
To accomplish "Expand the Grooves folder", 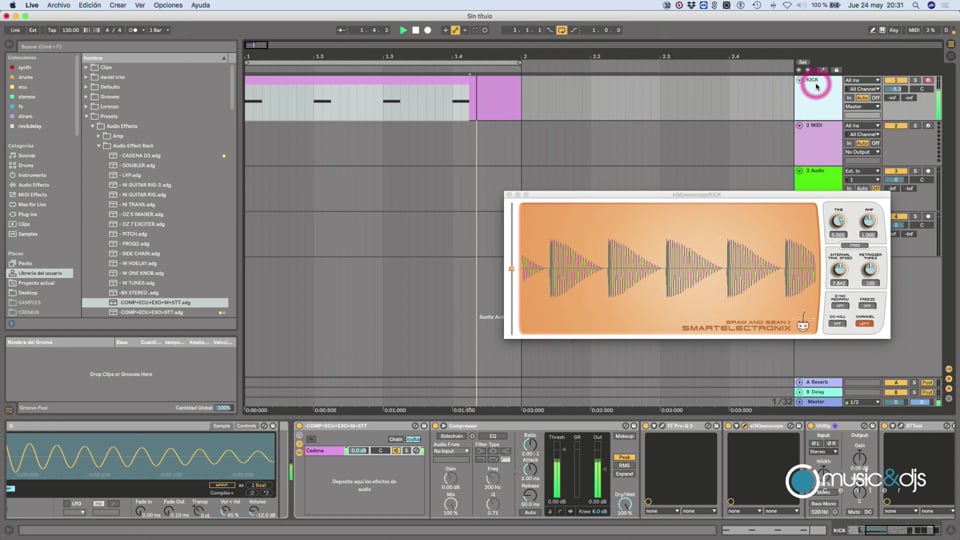I will tap(86, 97).
